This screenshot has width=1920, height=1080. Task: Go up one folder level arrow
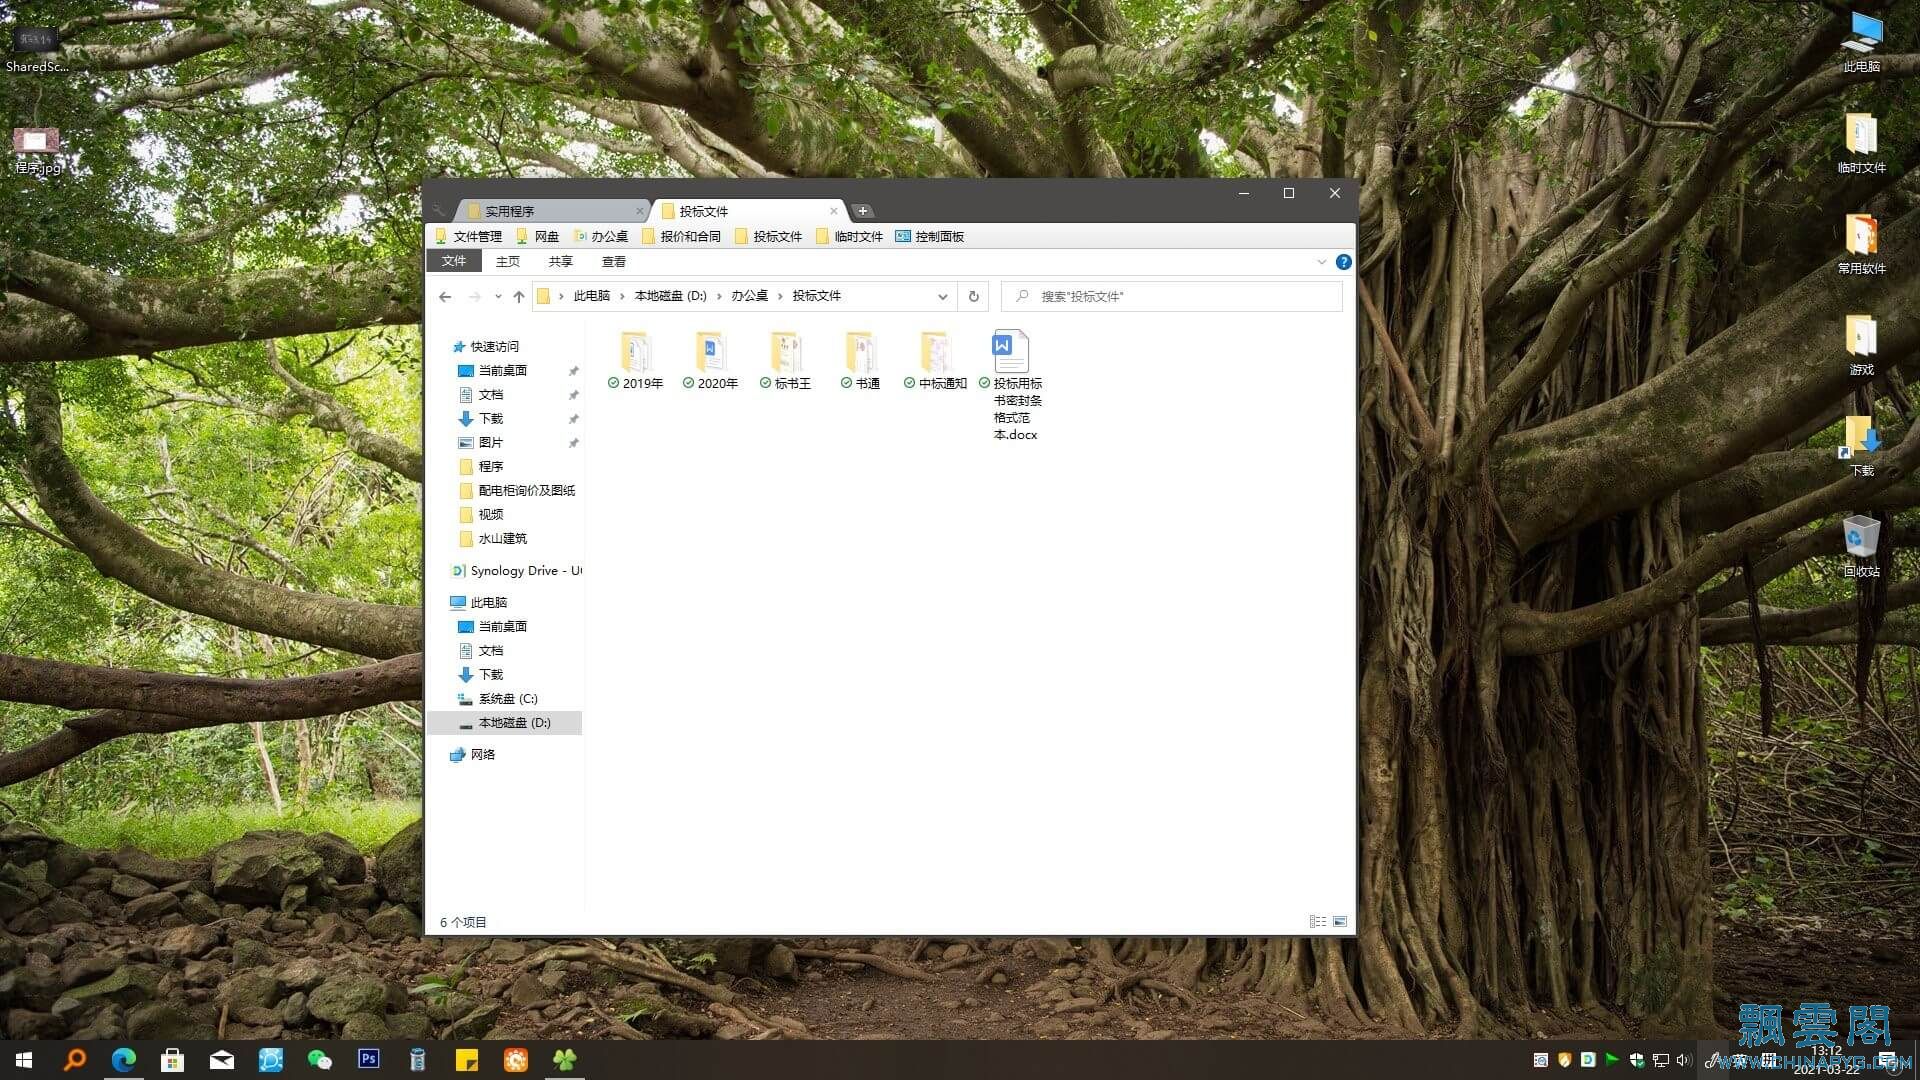coord(518,296)
